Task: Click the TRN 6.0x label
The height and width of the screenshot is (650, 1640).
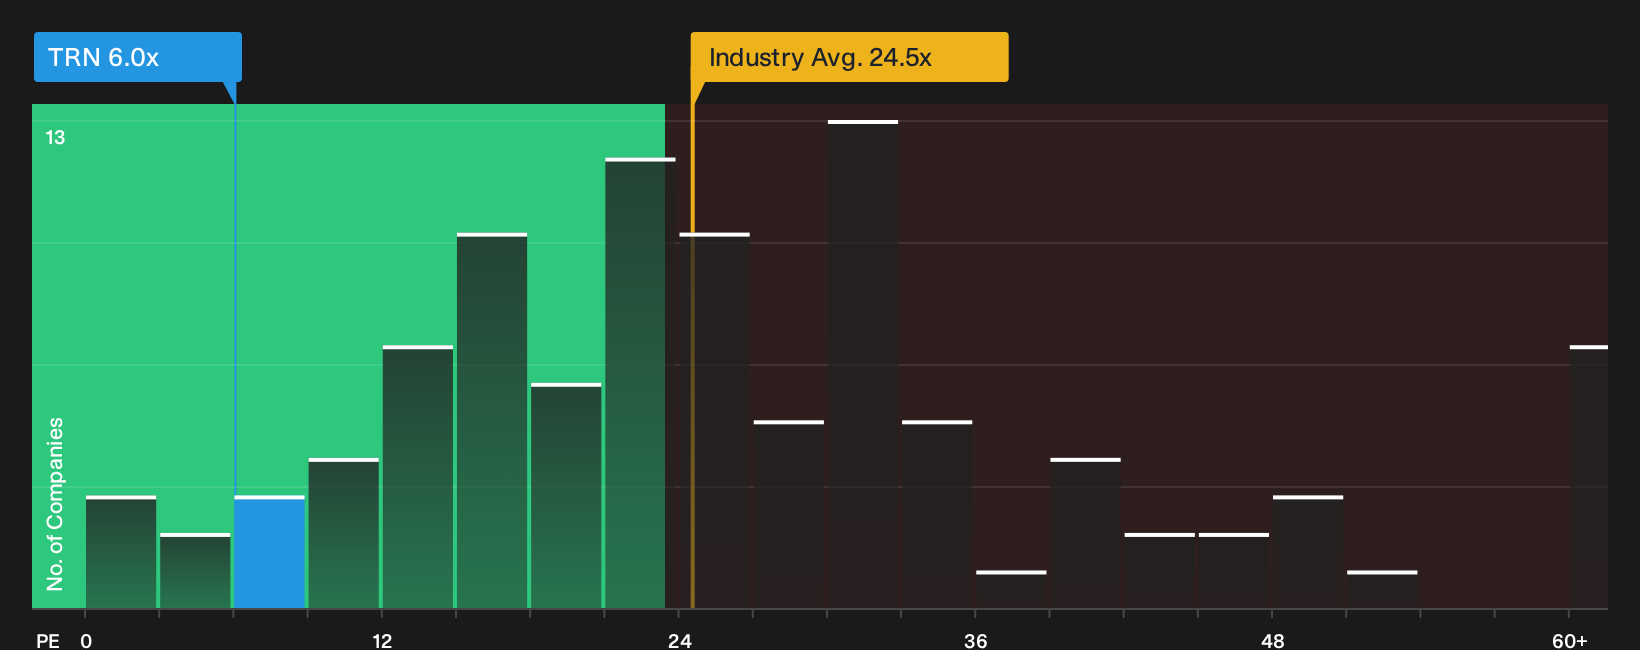Action: click(137, 57)
